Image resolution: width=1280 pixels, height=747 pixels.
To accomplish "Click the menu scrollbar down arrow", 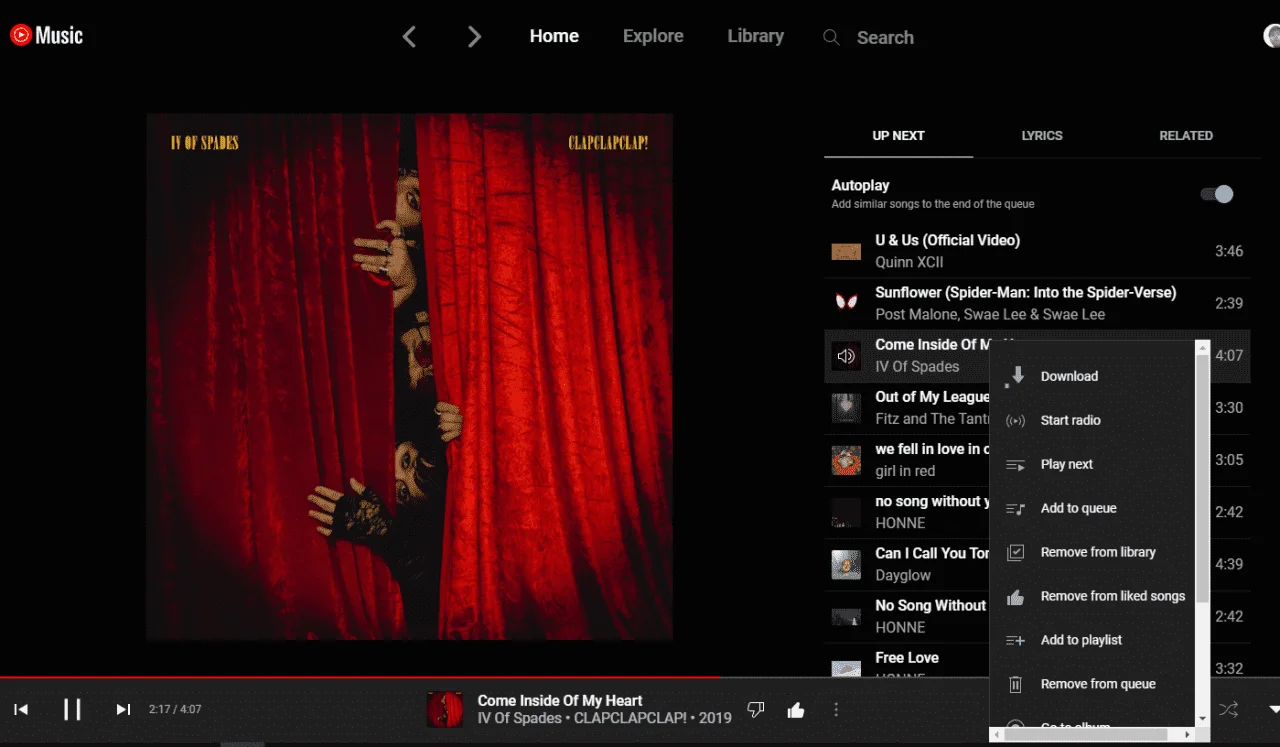I will point(1202,718).
